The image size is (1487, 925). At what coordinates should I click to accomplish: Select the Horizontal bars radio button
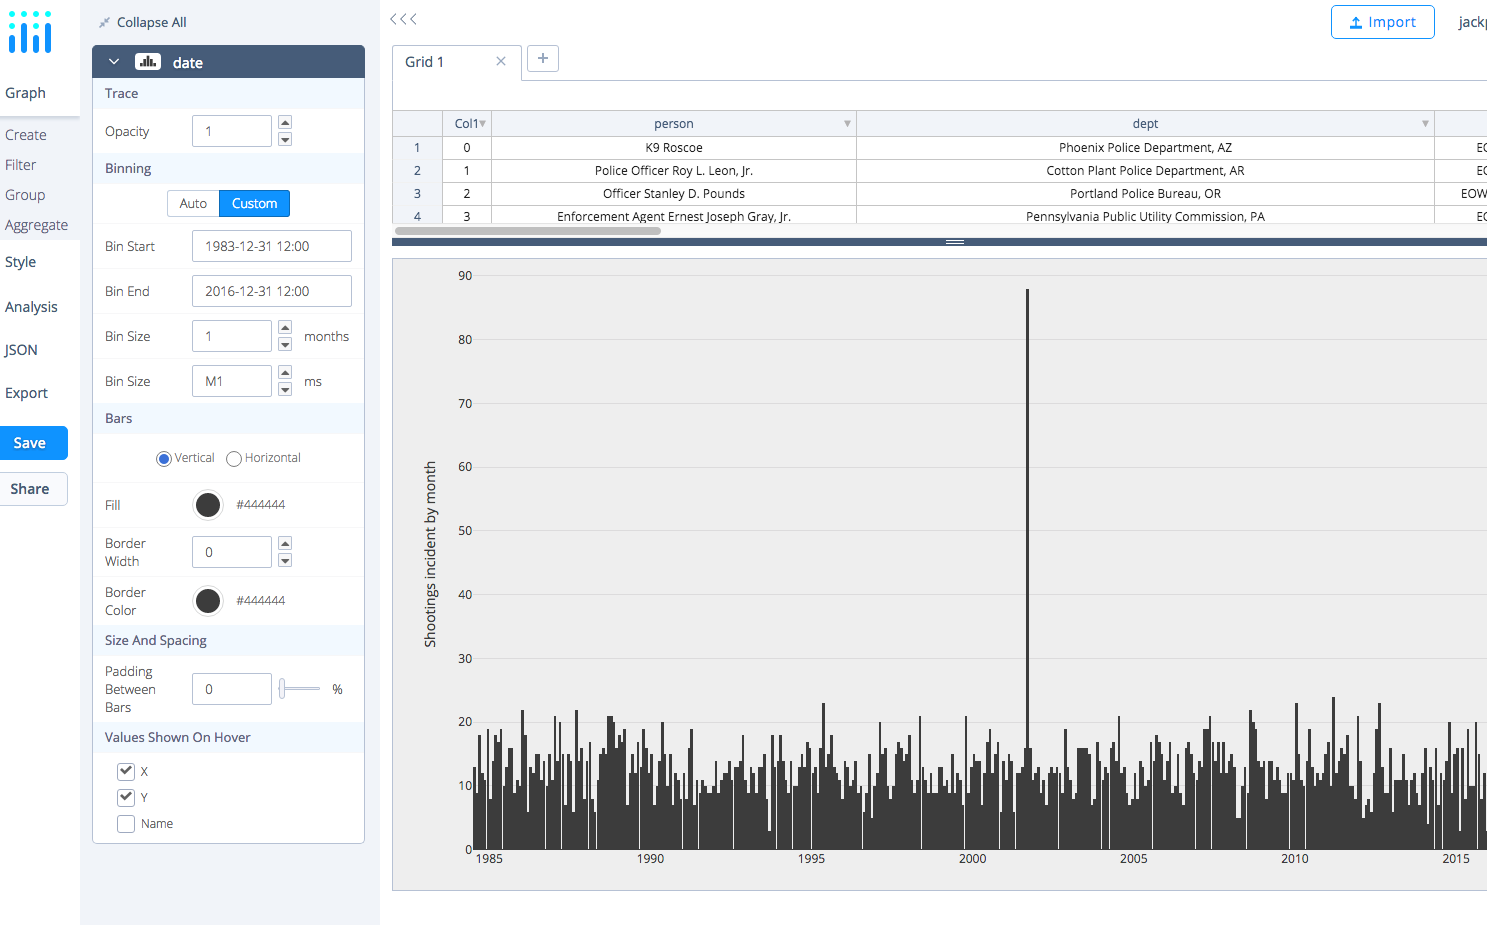233,458
